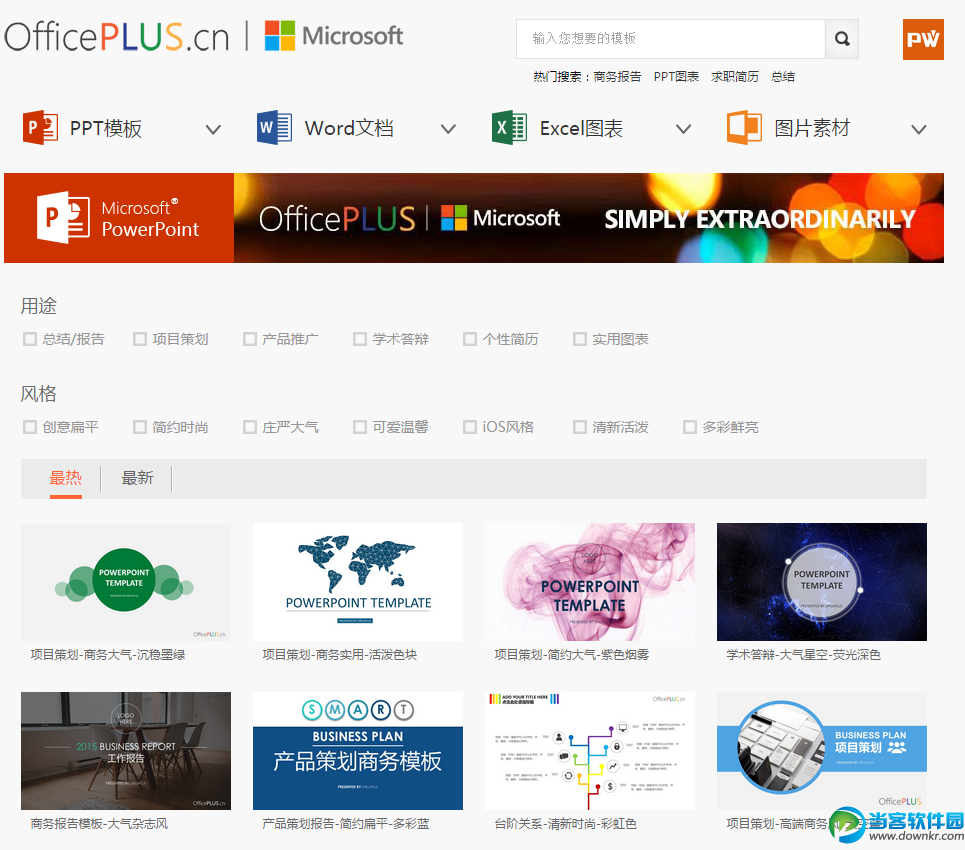Screen dimensions: 965x850
Task: Open the rainbow 台阶关系 chart thumbnail
Action: click(590, 751)
